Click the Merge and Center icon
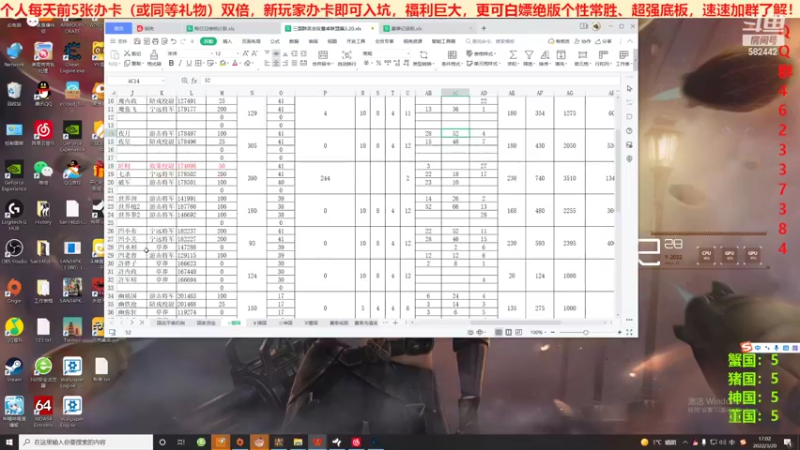Screen dimensions: 800x450 pyautogui.click(x=322, y=55)
